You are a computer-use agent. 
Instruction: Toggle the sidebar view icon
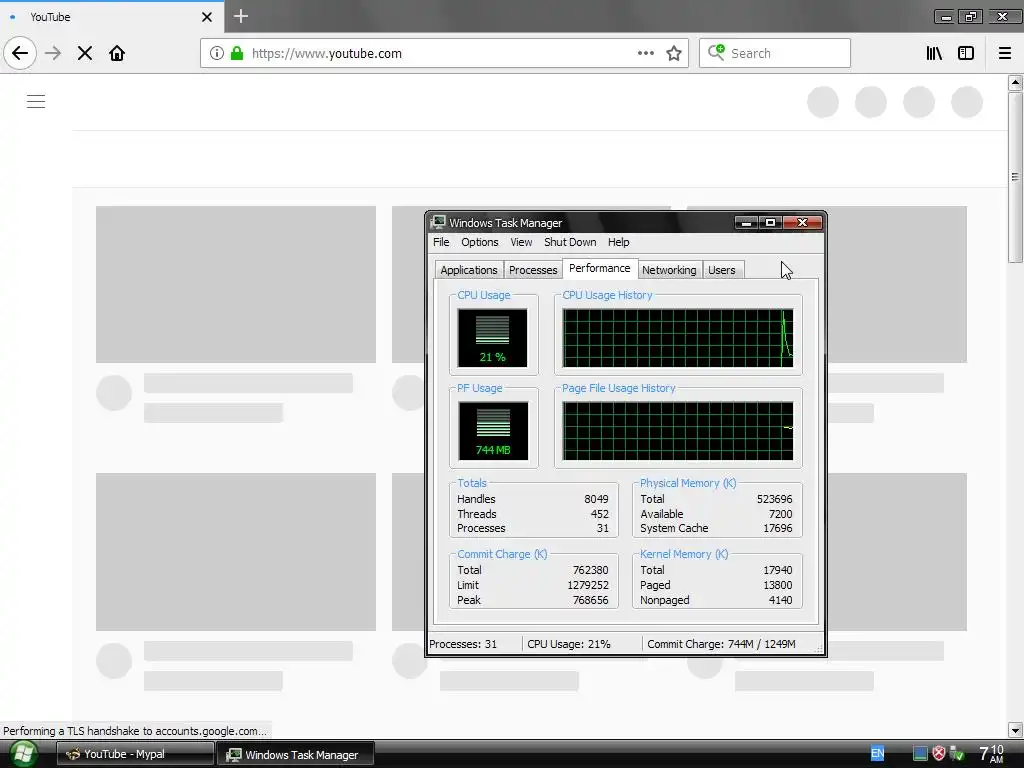pos(966,54)
